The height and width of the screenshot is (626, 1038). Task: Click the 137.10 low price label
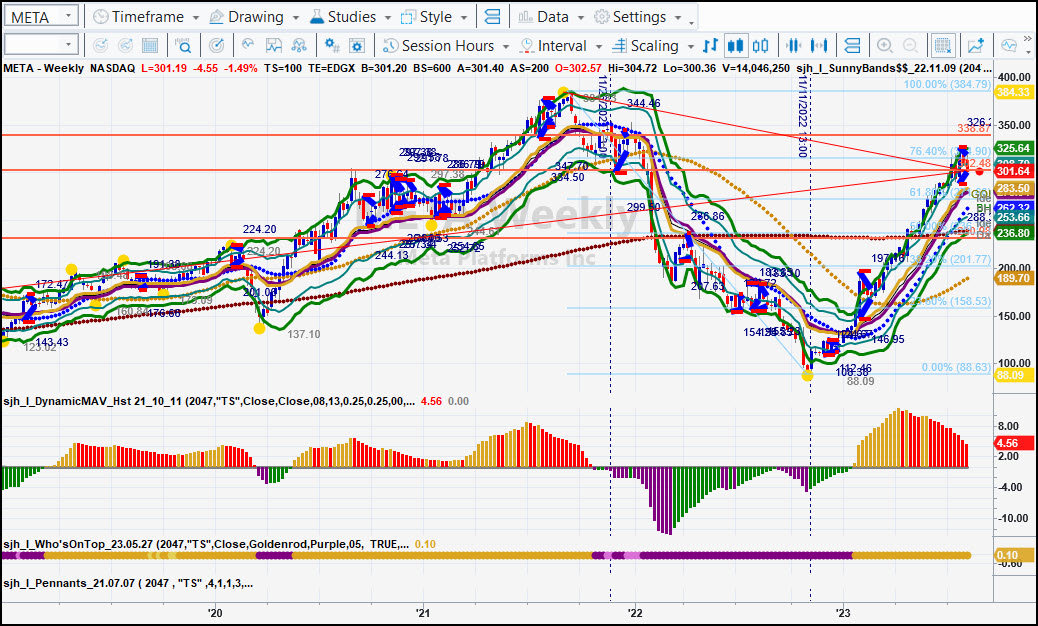click(304, 334)
